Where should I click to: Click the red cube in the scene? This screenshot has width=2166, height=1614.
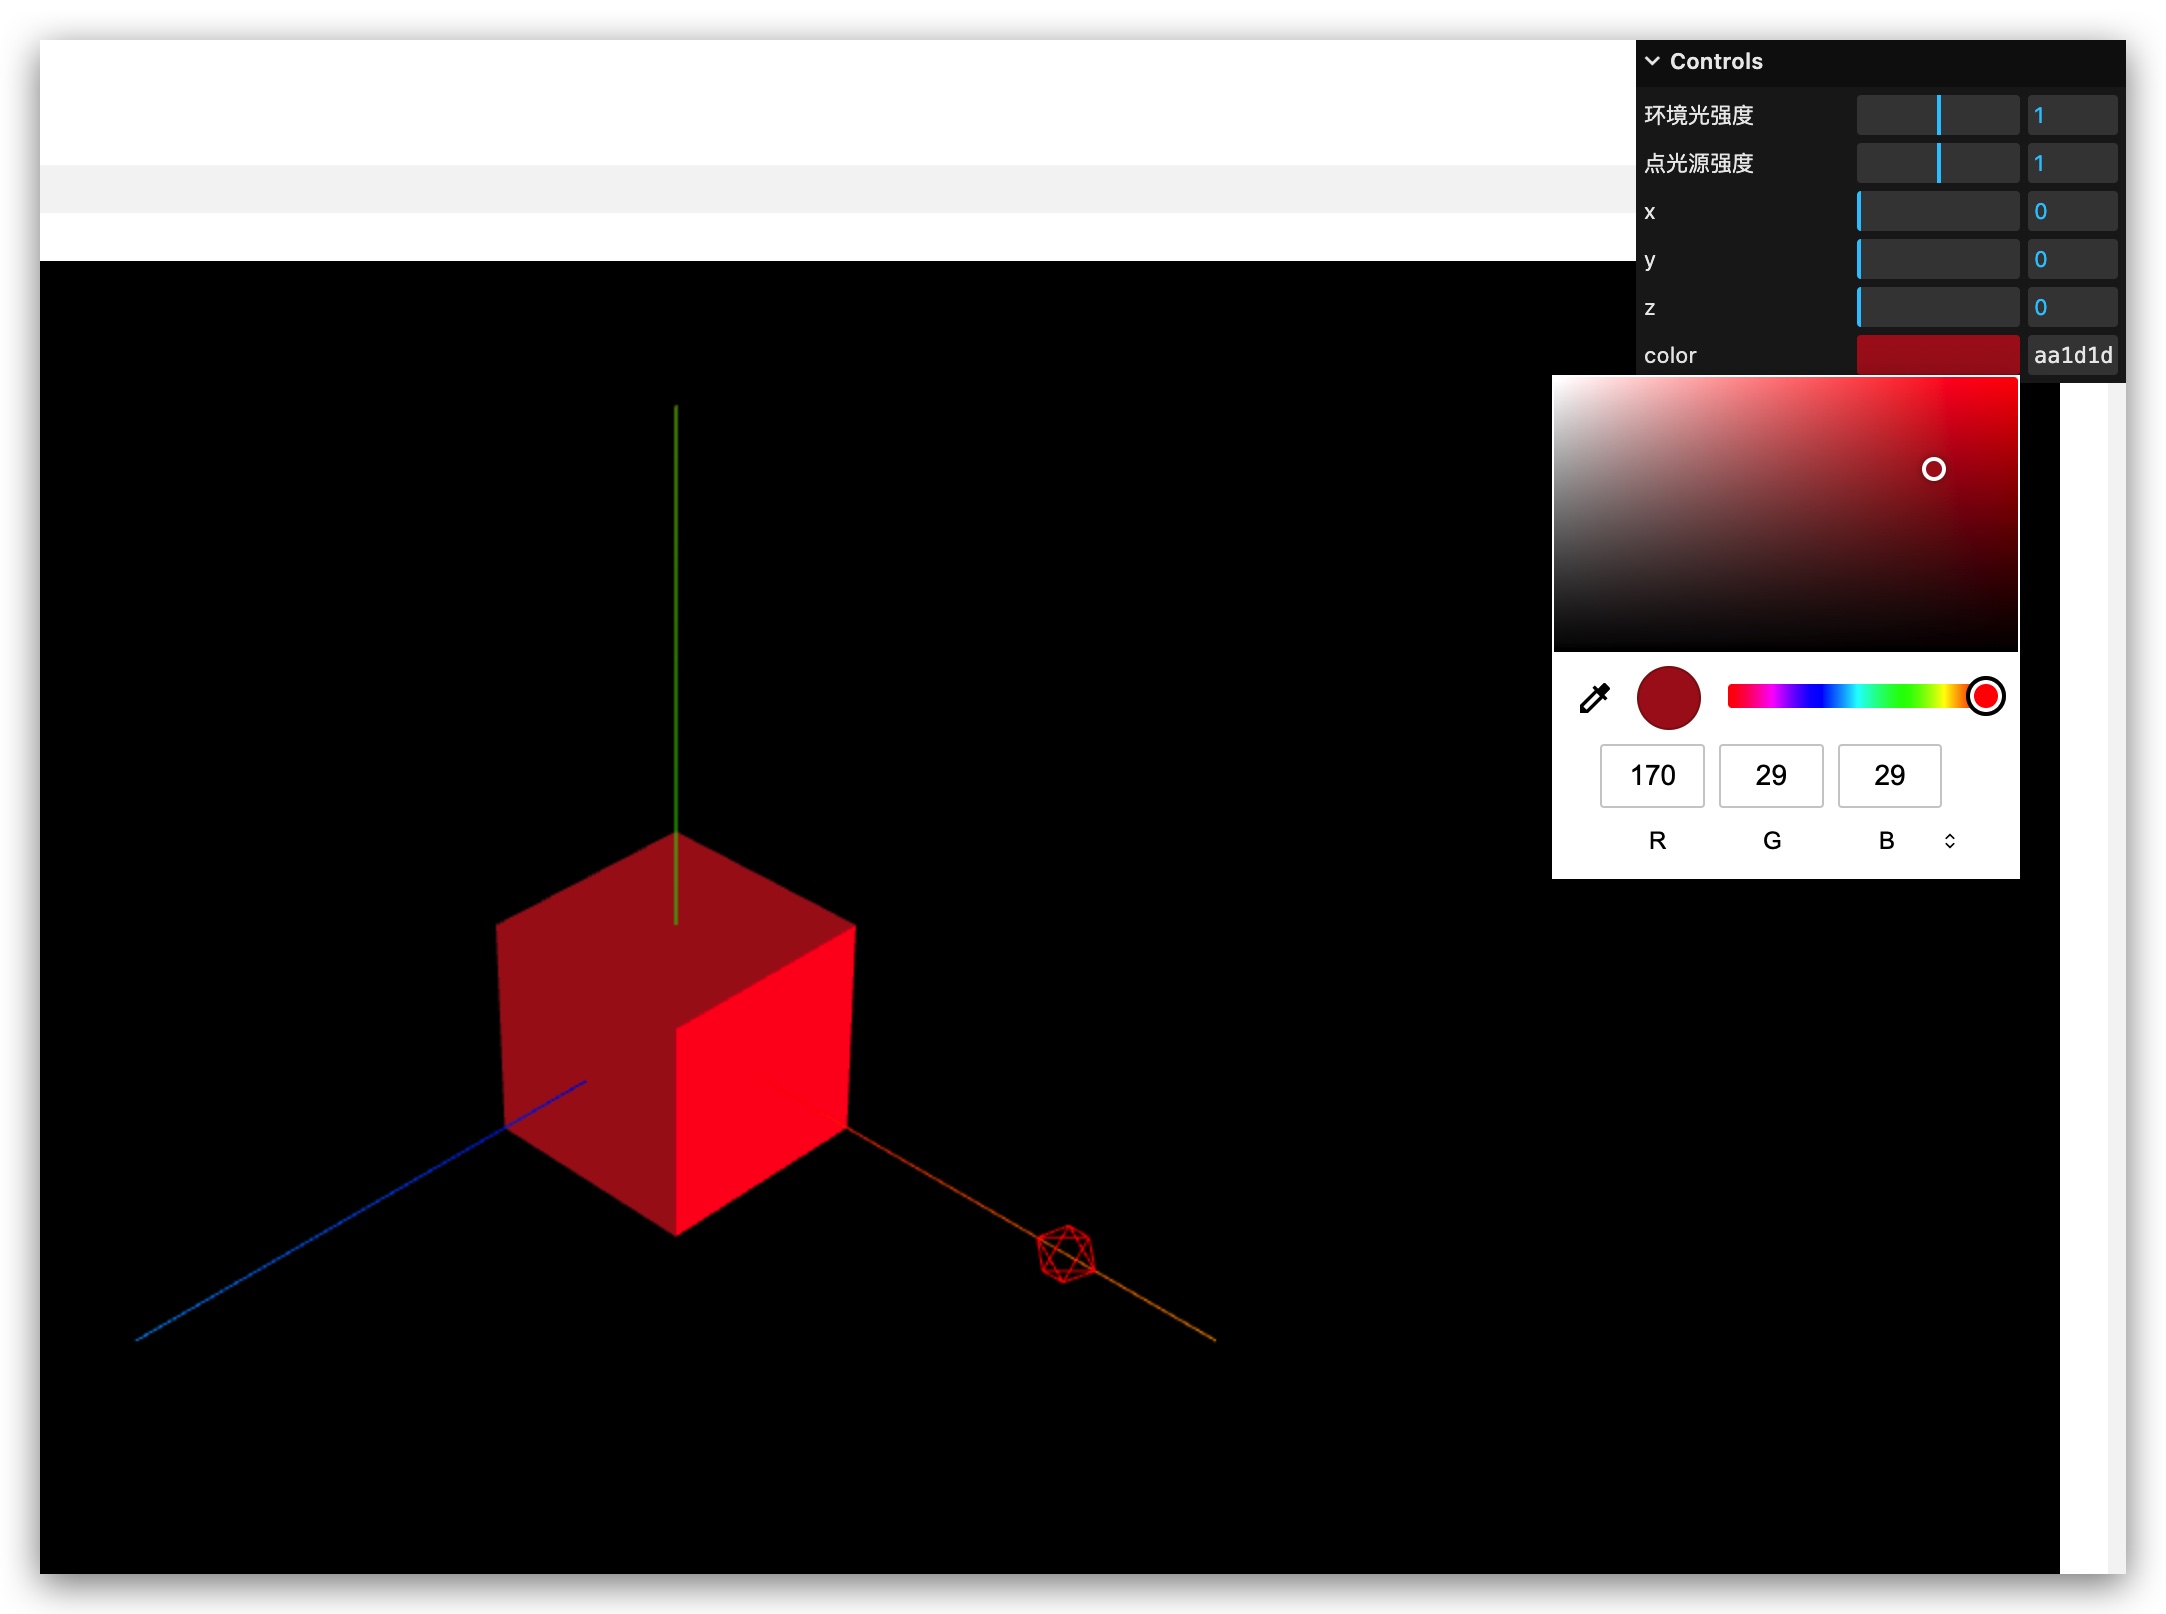(x=676, y=1034)
